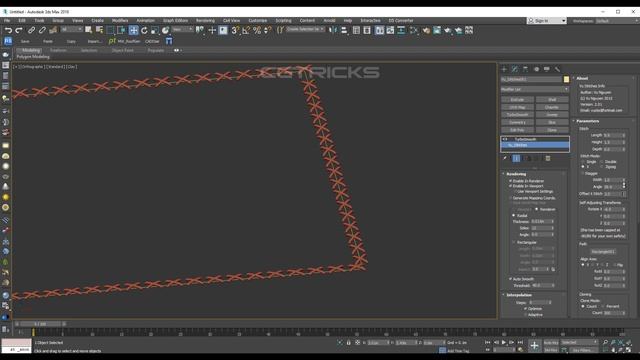This screenshot has height=360, width=640.
Task: Open the Utilities wrench panel tab
Action: [558, 69]
